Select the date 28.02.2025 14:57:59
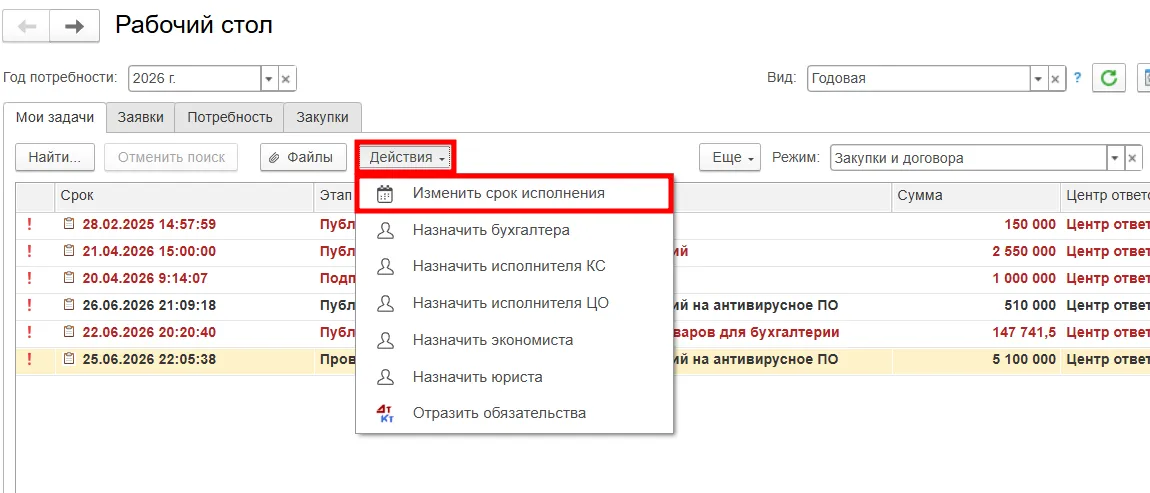Screen dimensions: 1150x493 click(149, 224)
